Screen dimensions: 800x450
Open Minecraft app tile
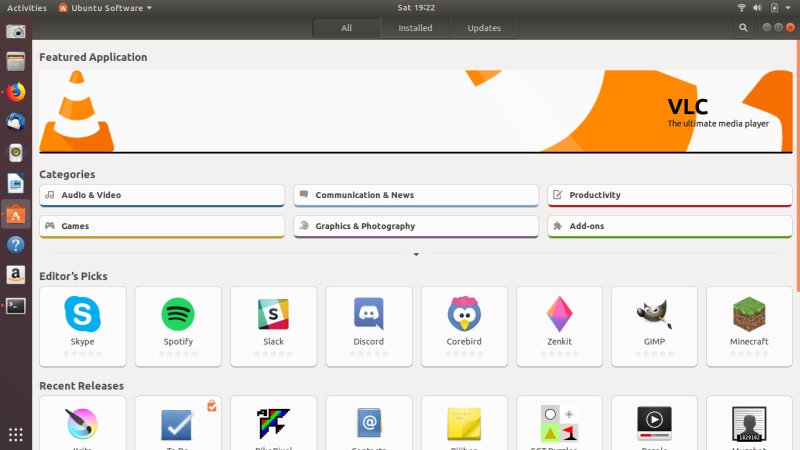tap(749, 326)
